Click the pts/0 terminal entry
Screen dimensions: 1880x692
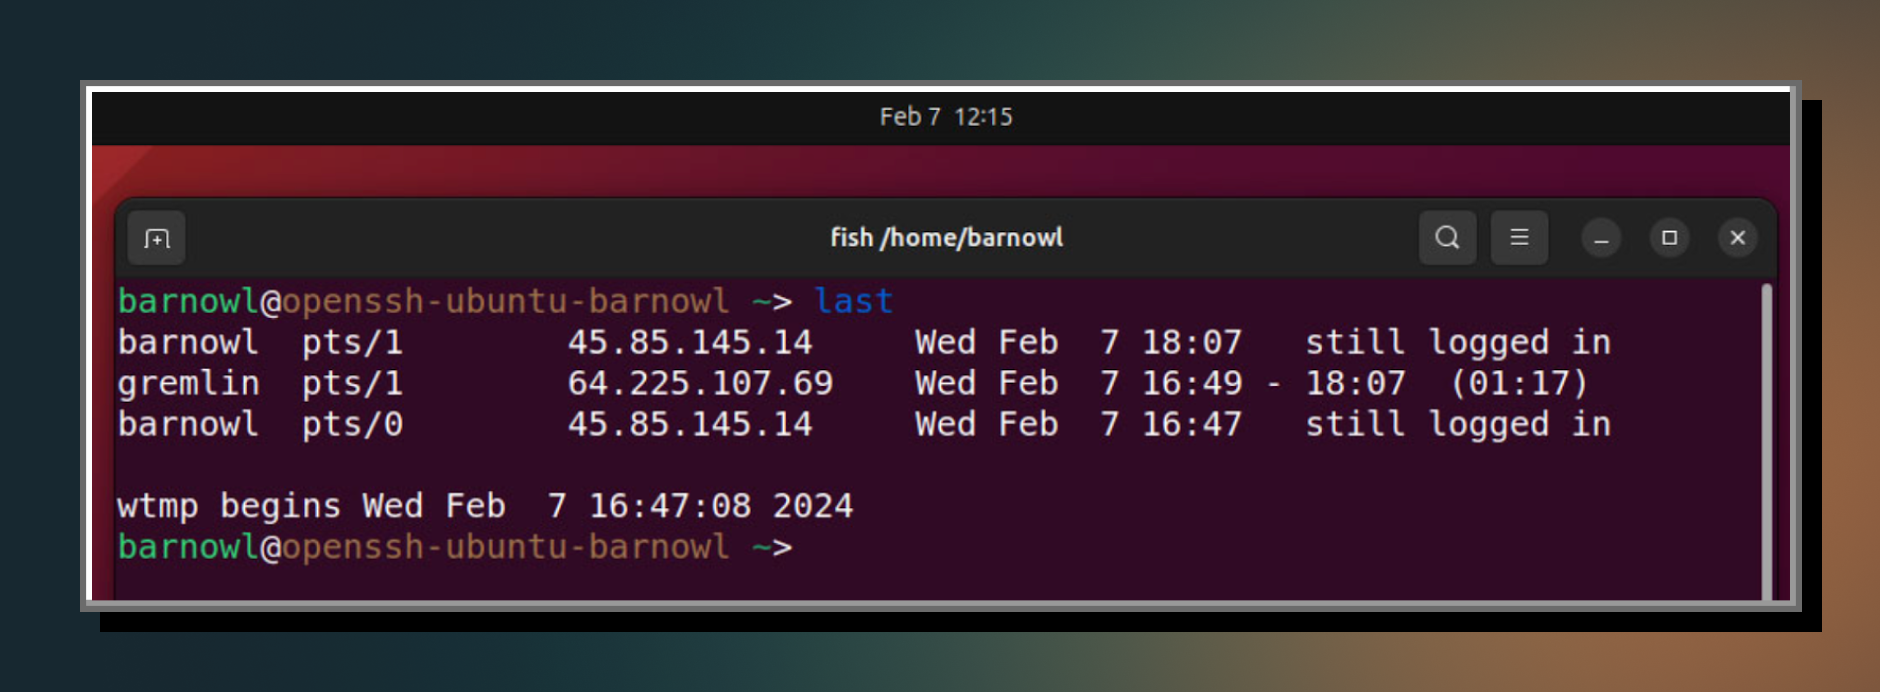click(x=352, y=425)
